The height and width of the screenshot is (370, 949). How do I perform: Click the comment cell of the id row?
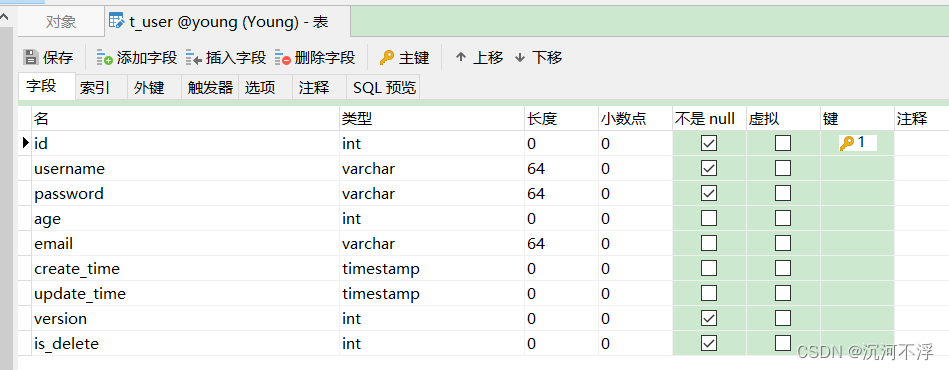point(921,144)
